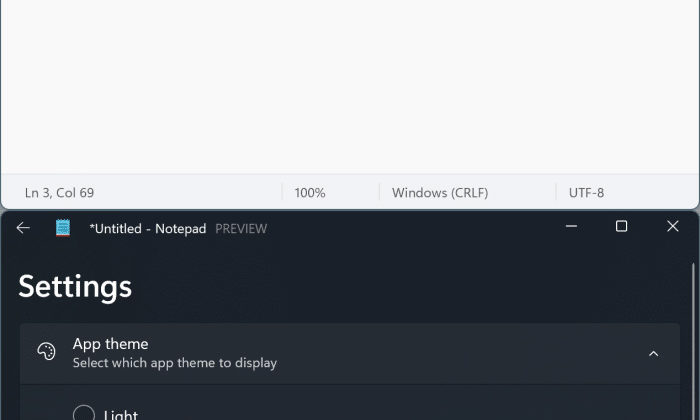700x420 pixels.
Task: Go back using the Settings back arrow
Action: pyautogui.click(x=23, y=228)
